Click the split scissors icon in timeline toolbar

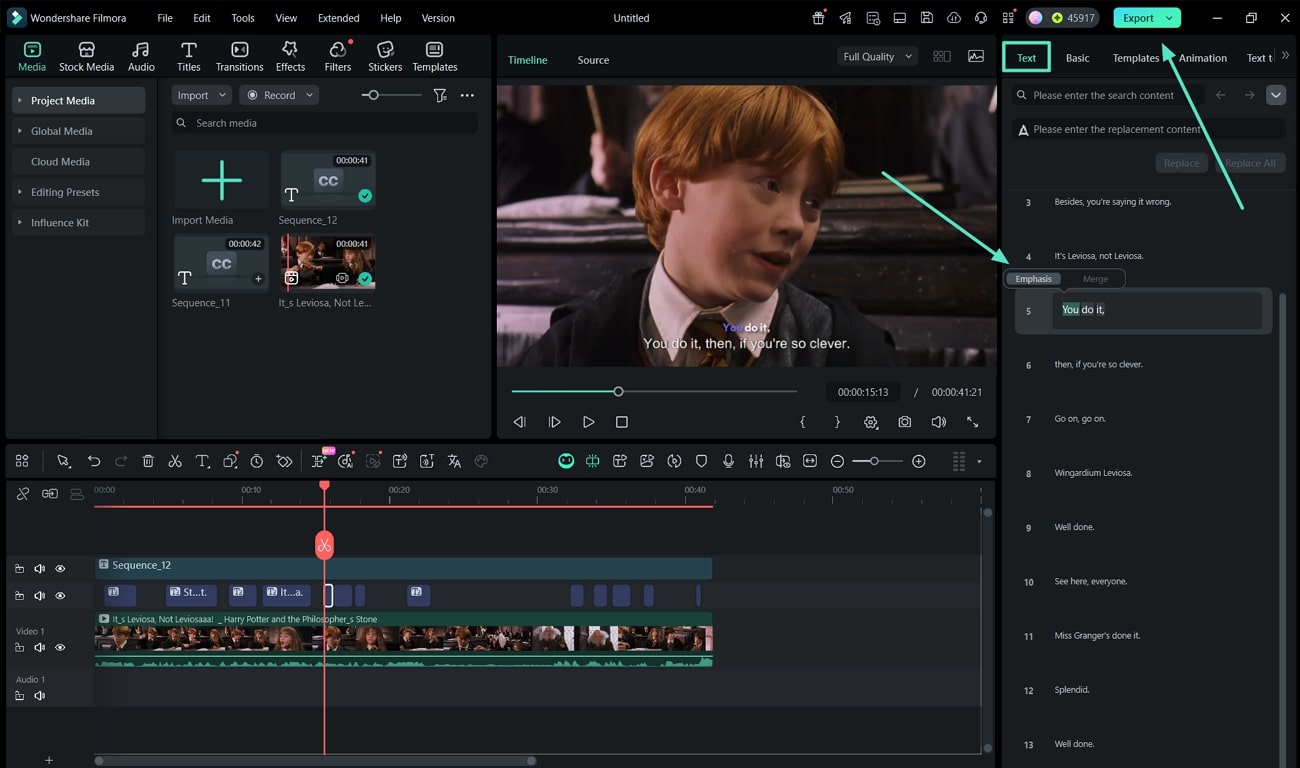tap(175, 461)
